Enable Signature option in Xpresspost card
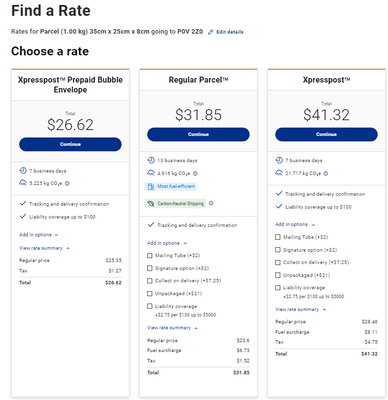This screenshot has width=388, height=400. point(278,250)
